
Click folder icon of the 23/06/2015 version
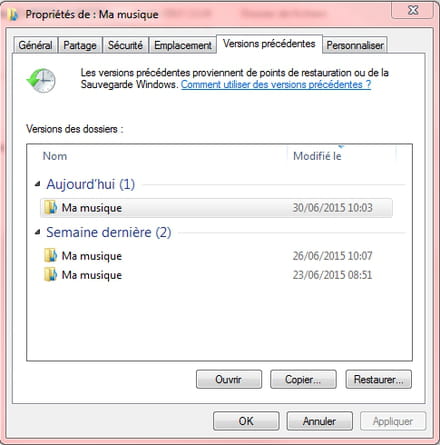(x=51, y=275)
